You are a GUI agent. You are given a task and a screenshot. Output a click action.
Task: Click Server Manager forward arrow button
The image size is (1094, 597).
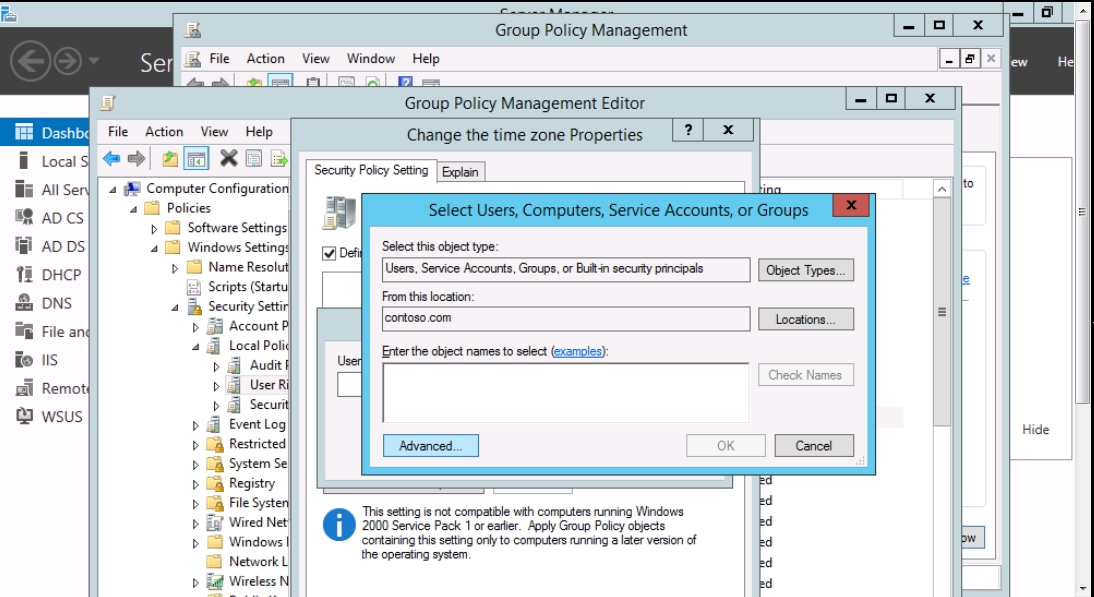(x=68, y=61)
